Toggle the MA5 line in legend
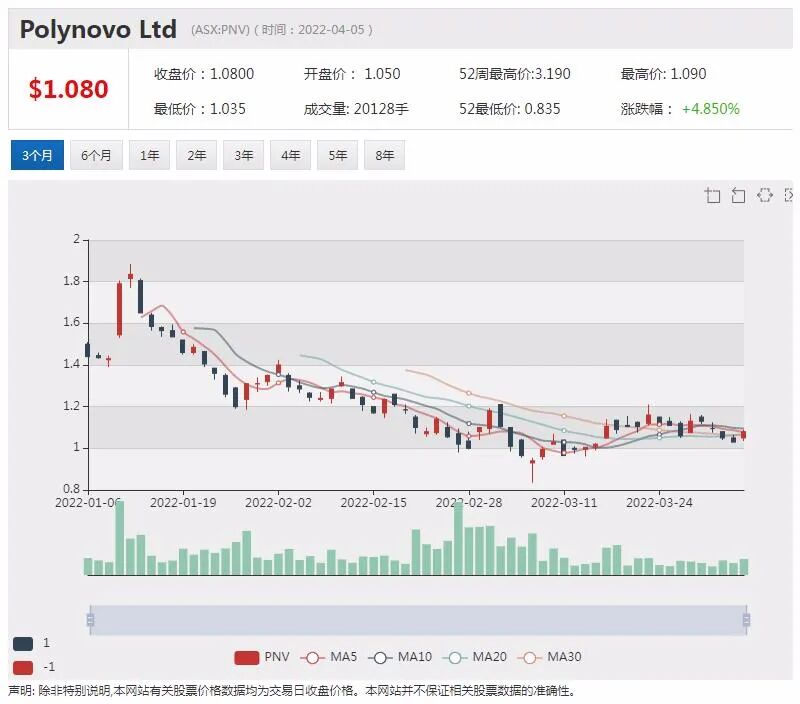Screen dimensions: 800x704 [329, 657]
